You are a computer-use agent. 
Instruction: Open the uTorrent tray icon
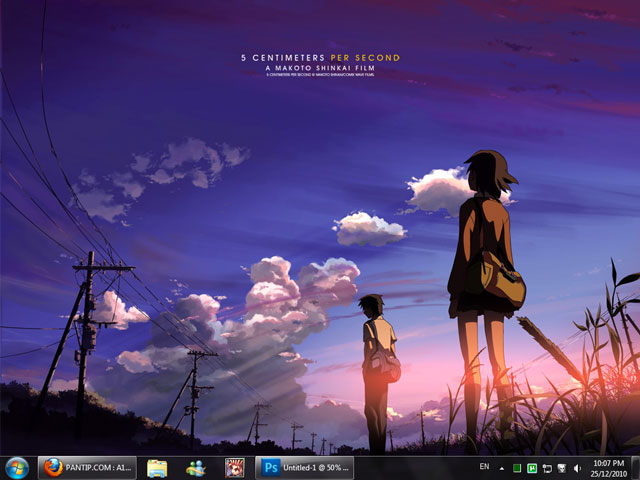click(x=532, y=468)
